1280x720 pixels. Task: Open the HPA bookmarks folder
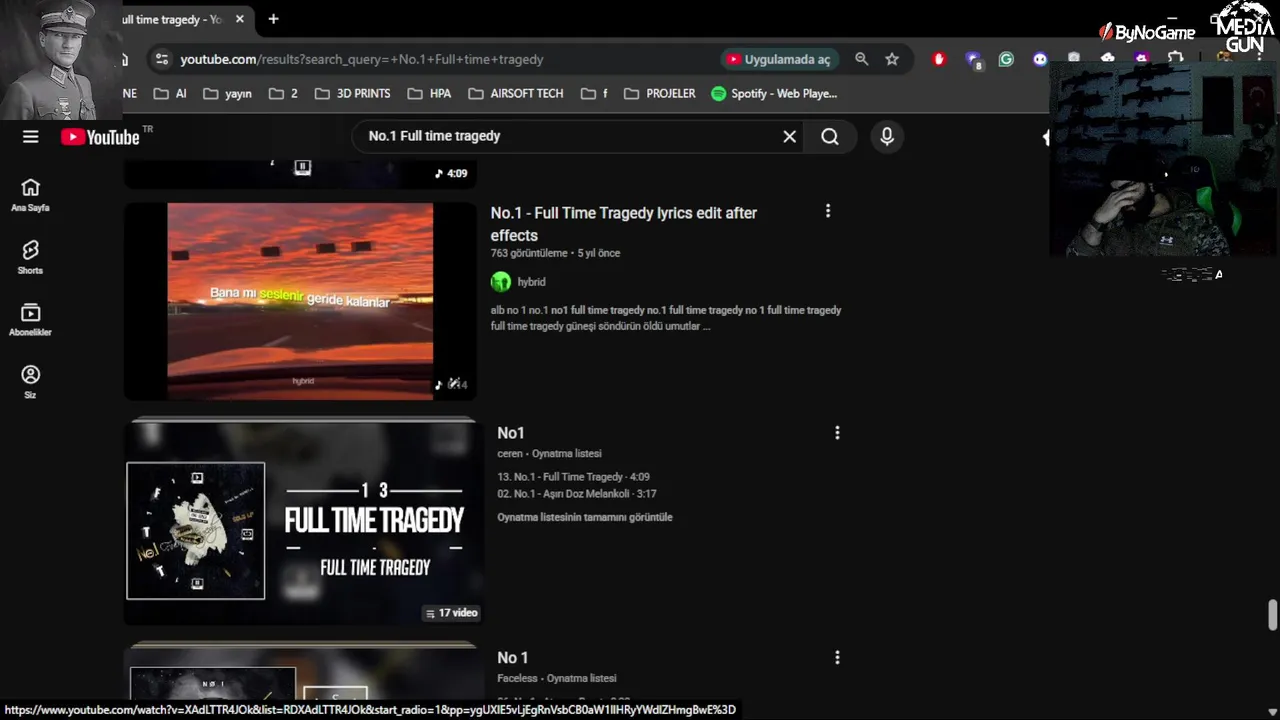coord(429,93)
